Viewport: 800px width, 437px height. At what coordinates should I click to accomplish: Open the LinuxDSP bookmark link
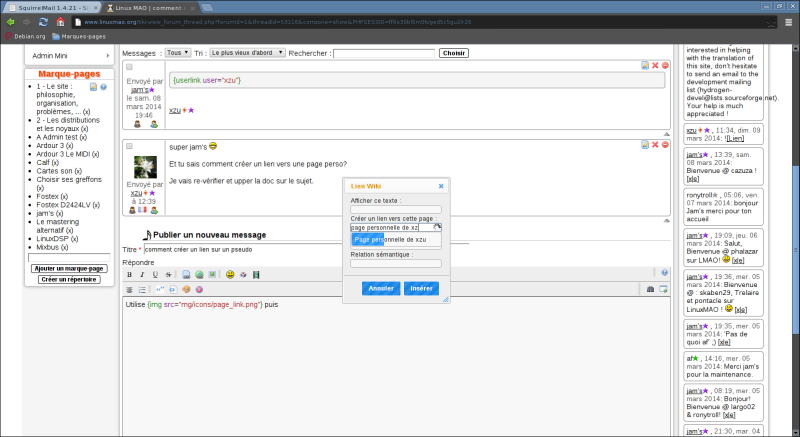point(53,239)
